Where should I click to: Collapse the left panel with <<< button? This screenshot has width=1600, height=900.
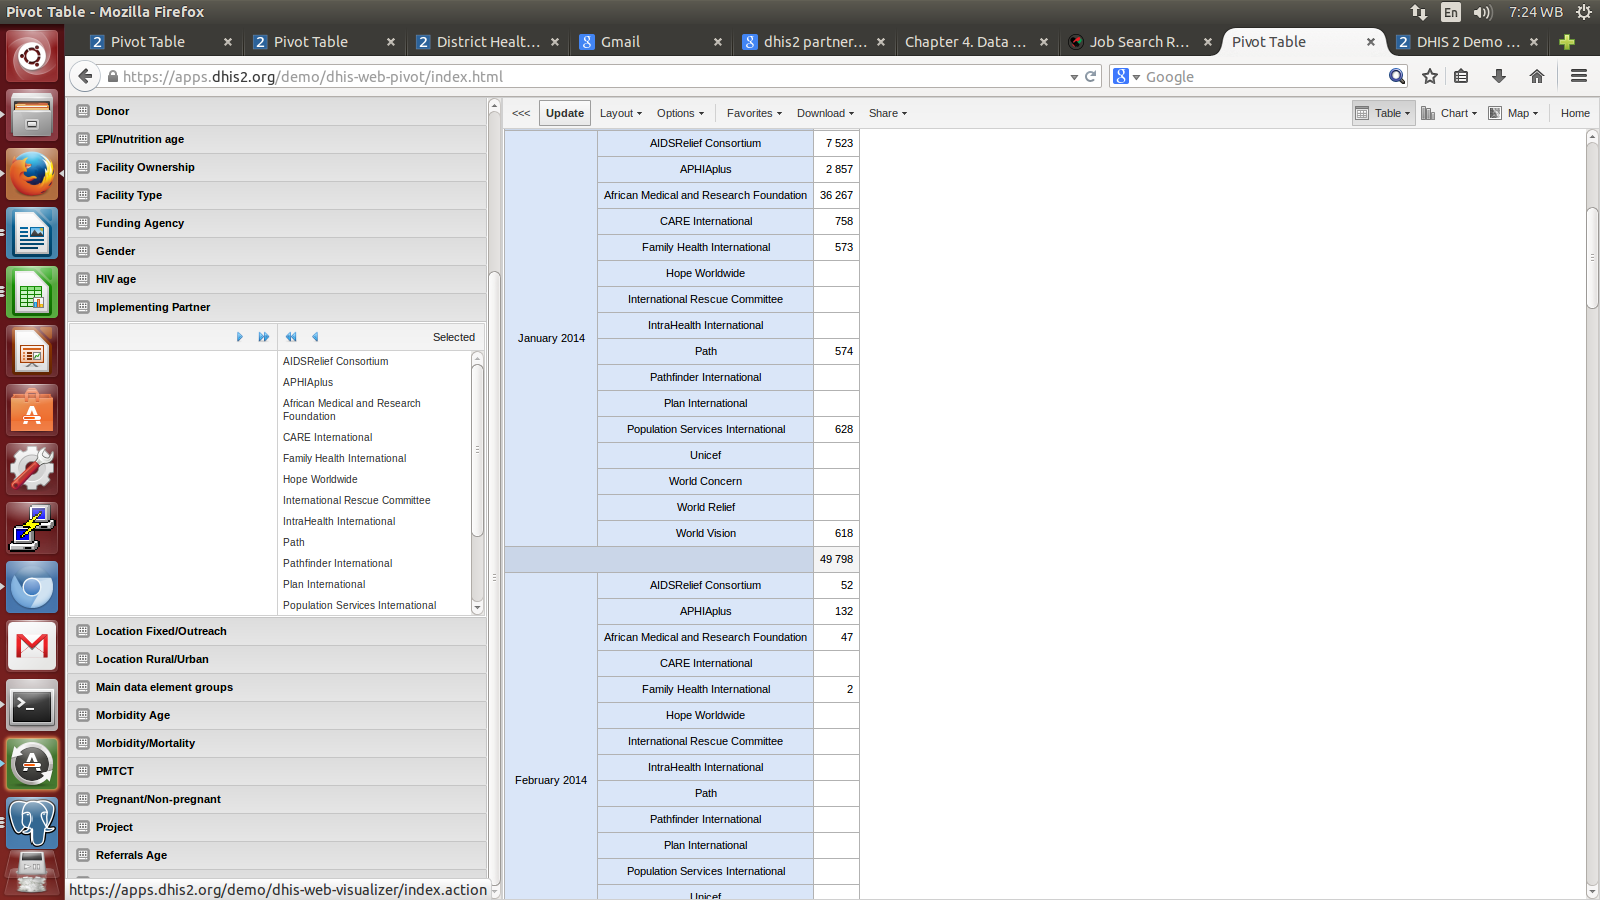(x=521, y=113)
